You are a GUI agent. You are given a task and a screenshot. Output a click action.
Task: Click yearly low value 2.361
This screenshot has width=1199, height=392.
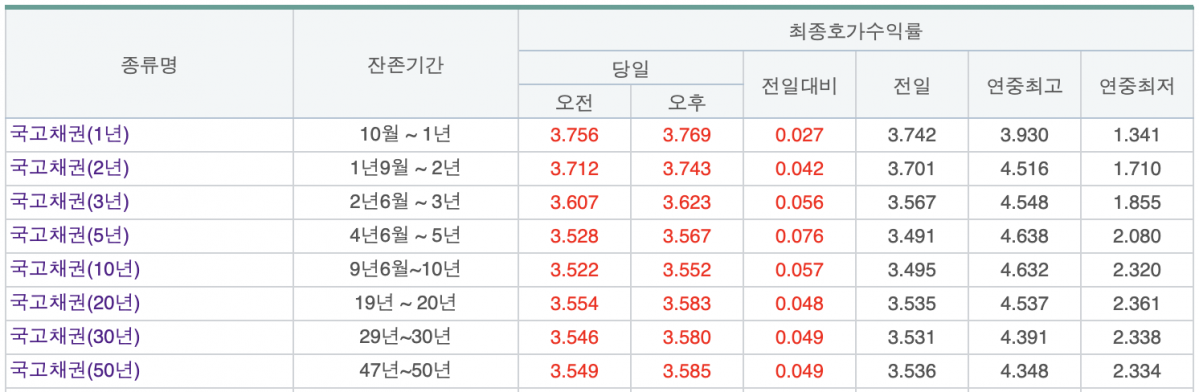[1137, 303]
